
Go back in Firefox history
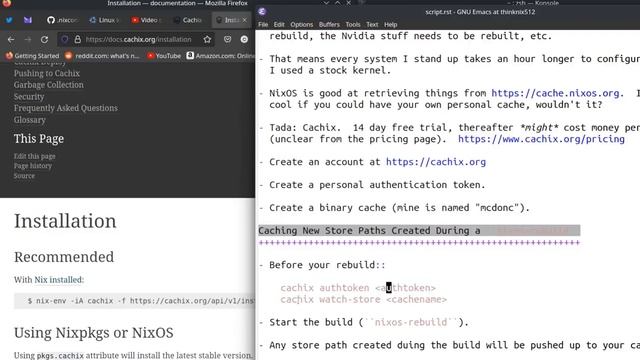click(11, 40)
